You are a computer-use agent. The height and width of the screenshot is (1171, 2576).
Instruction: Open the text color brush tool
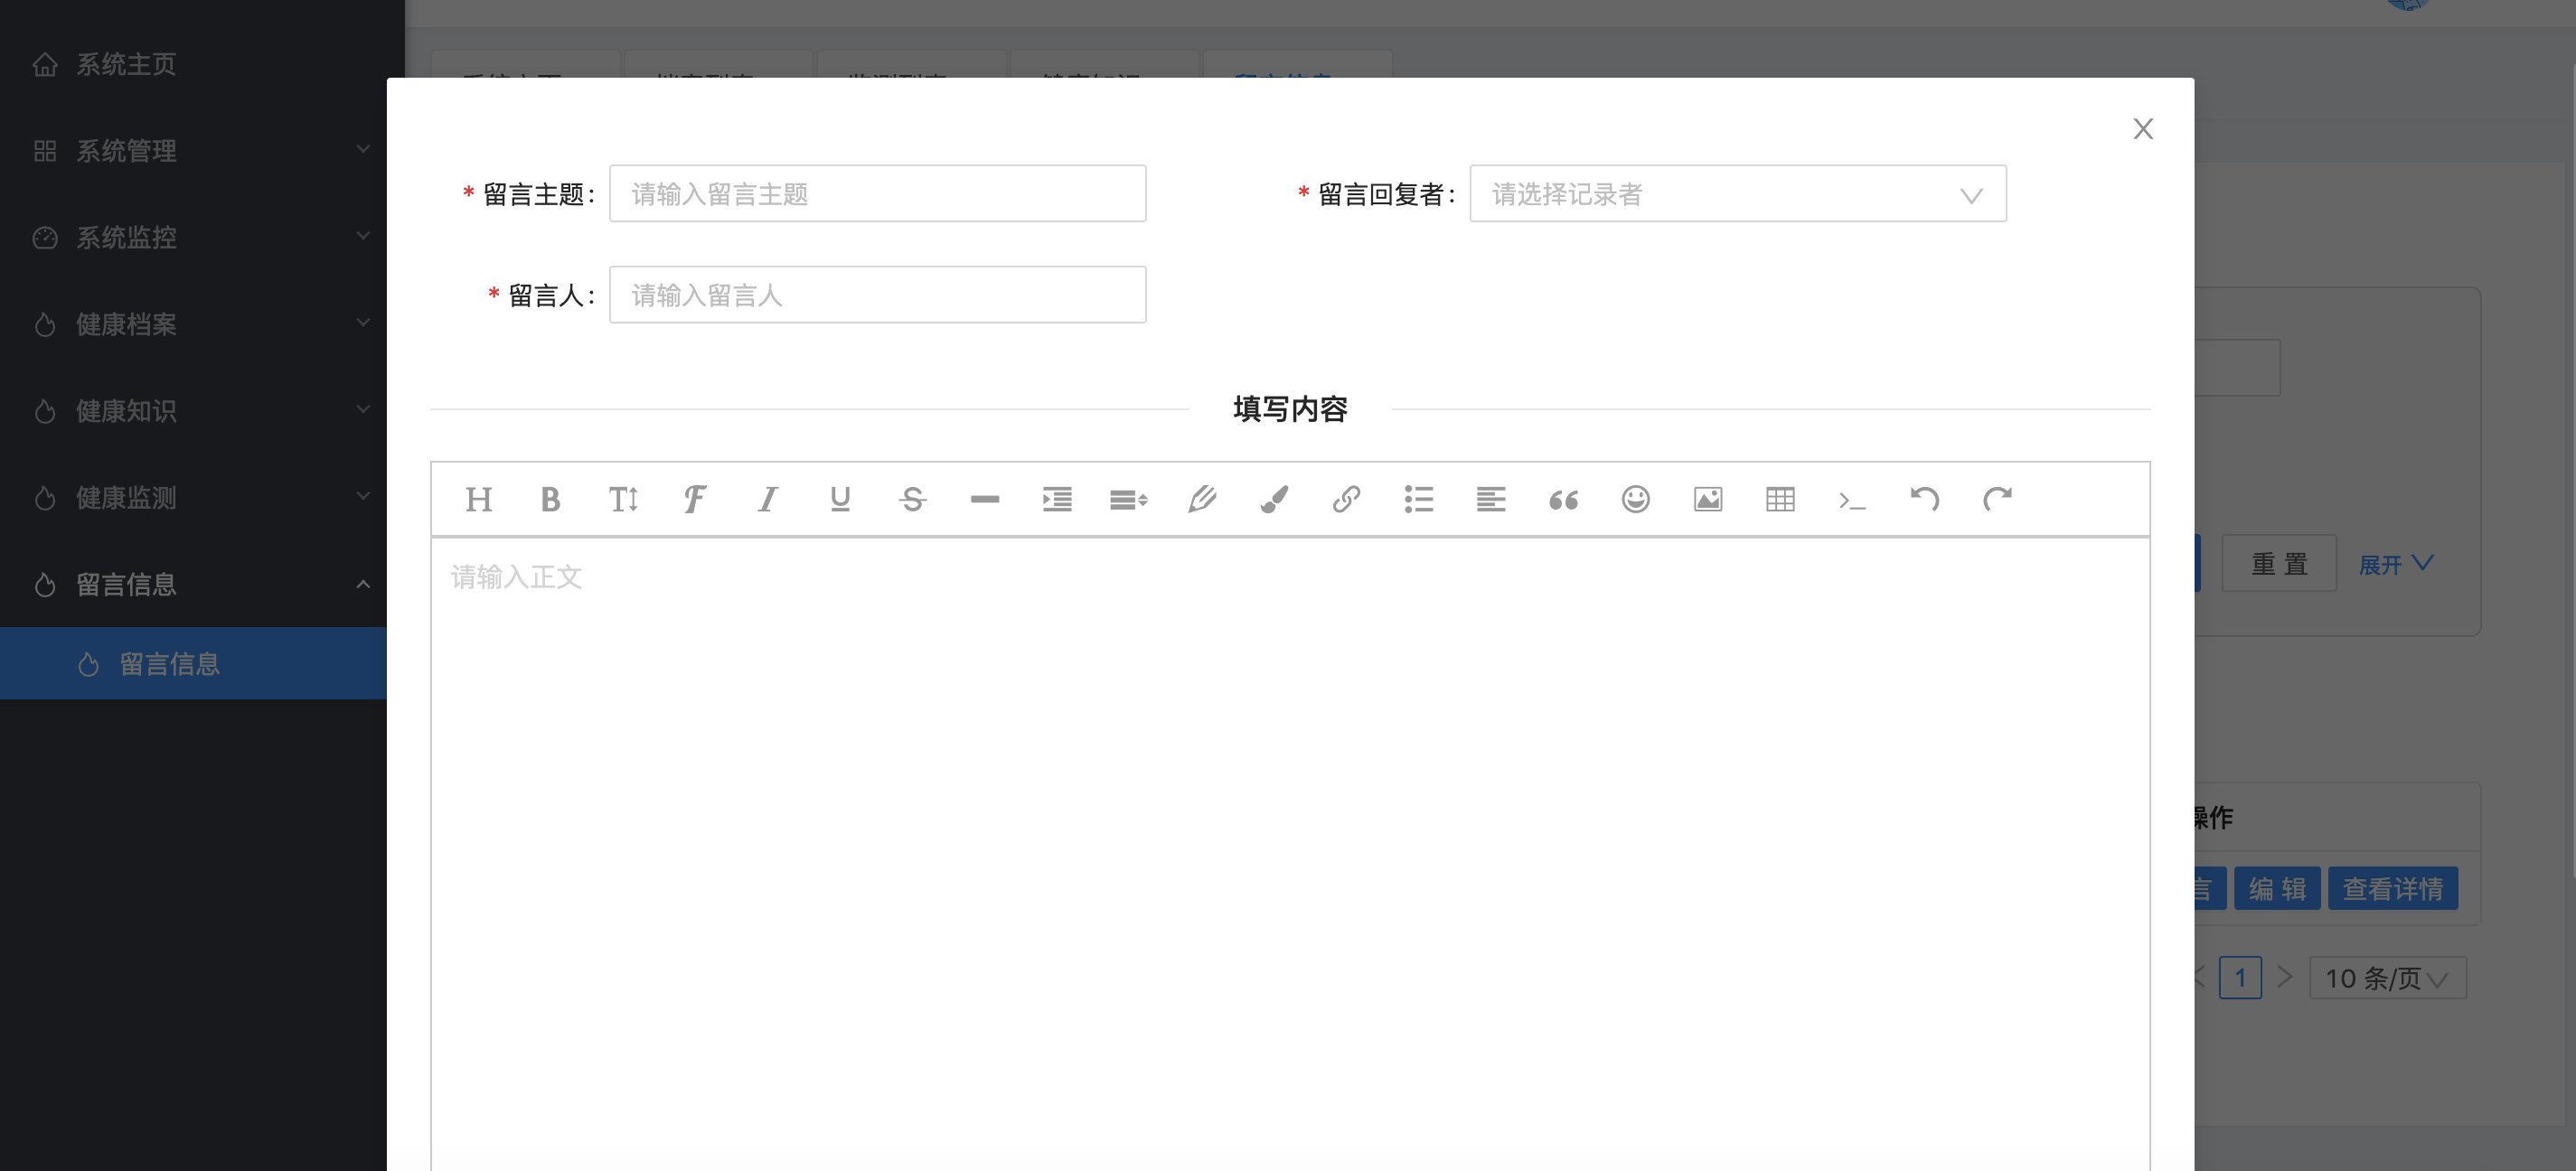point(1274,499)
